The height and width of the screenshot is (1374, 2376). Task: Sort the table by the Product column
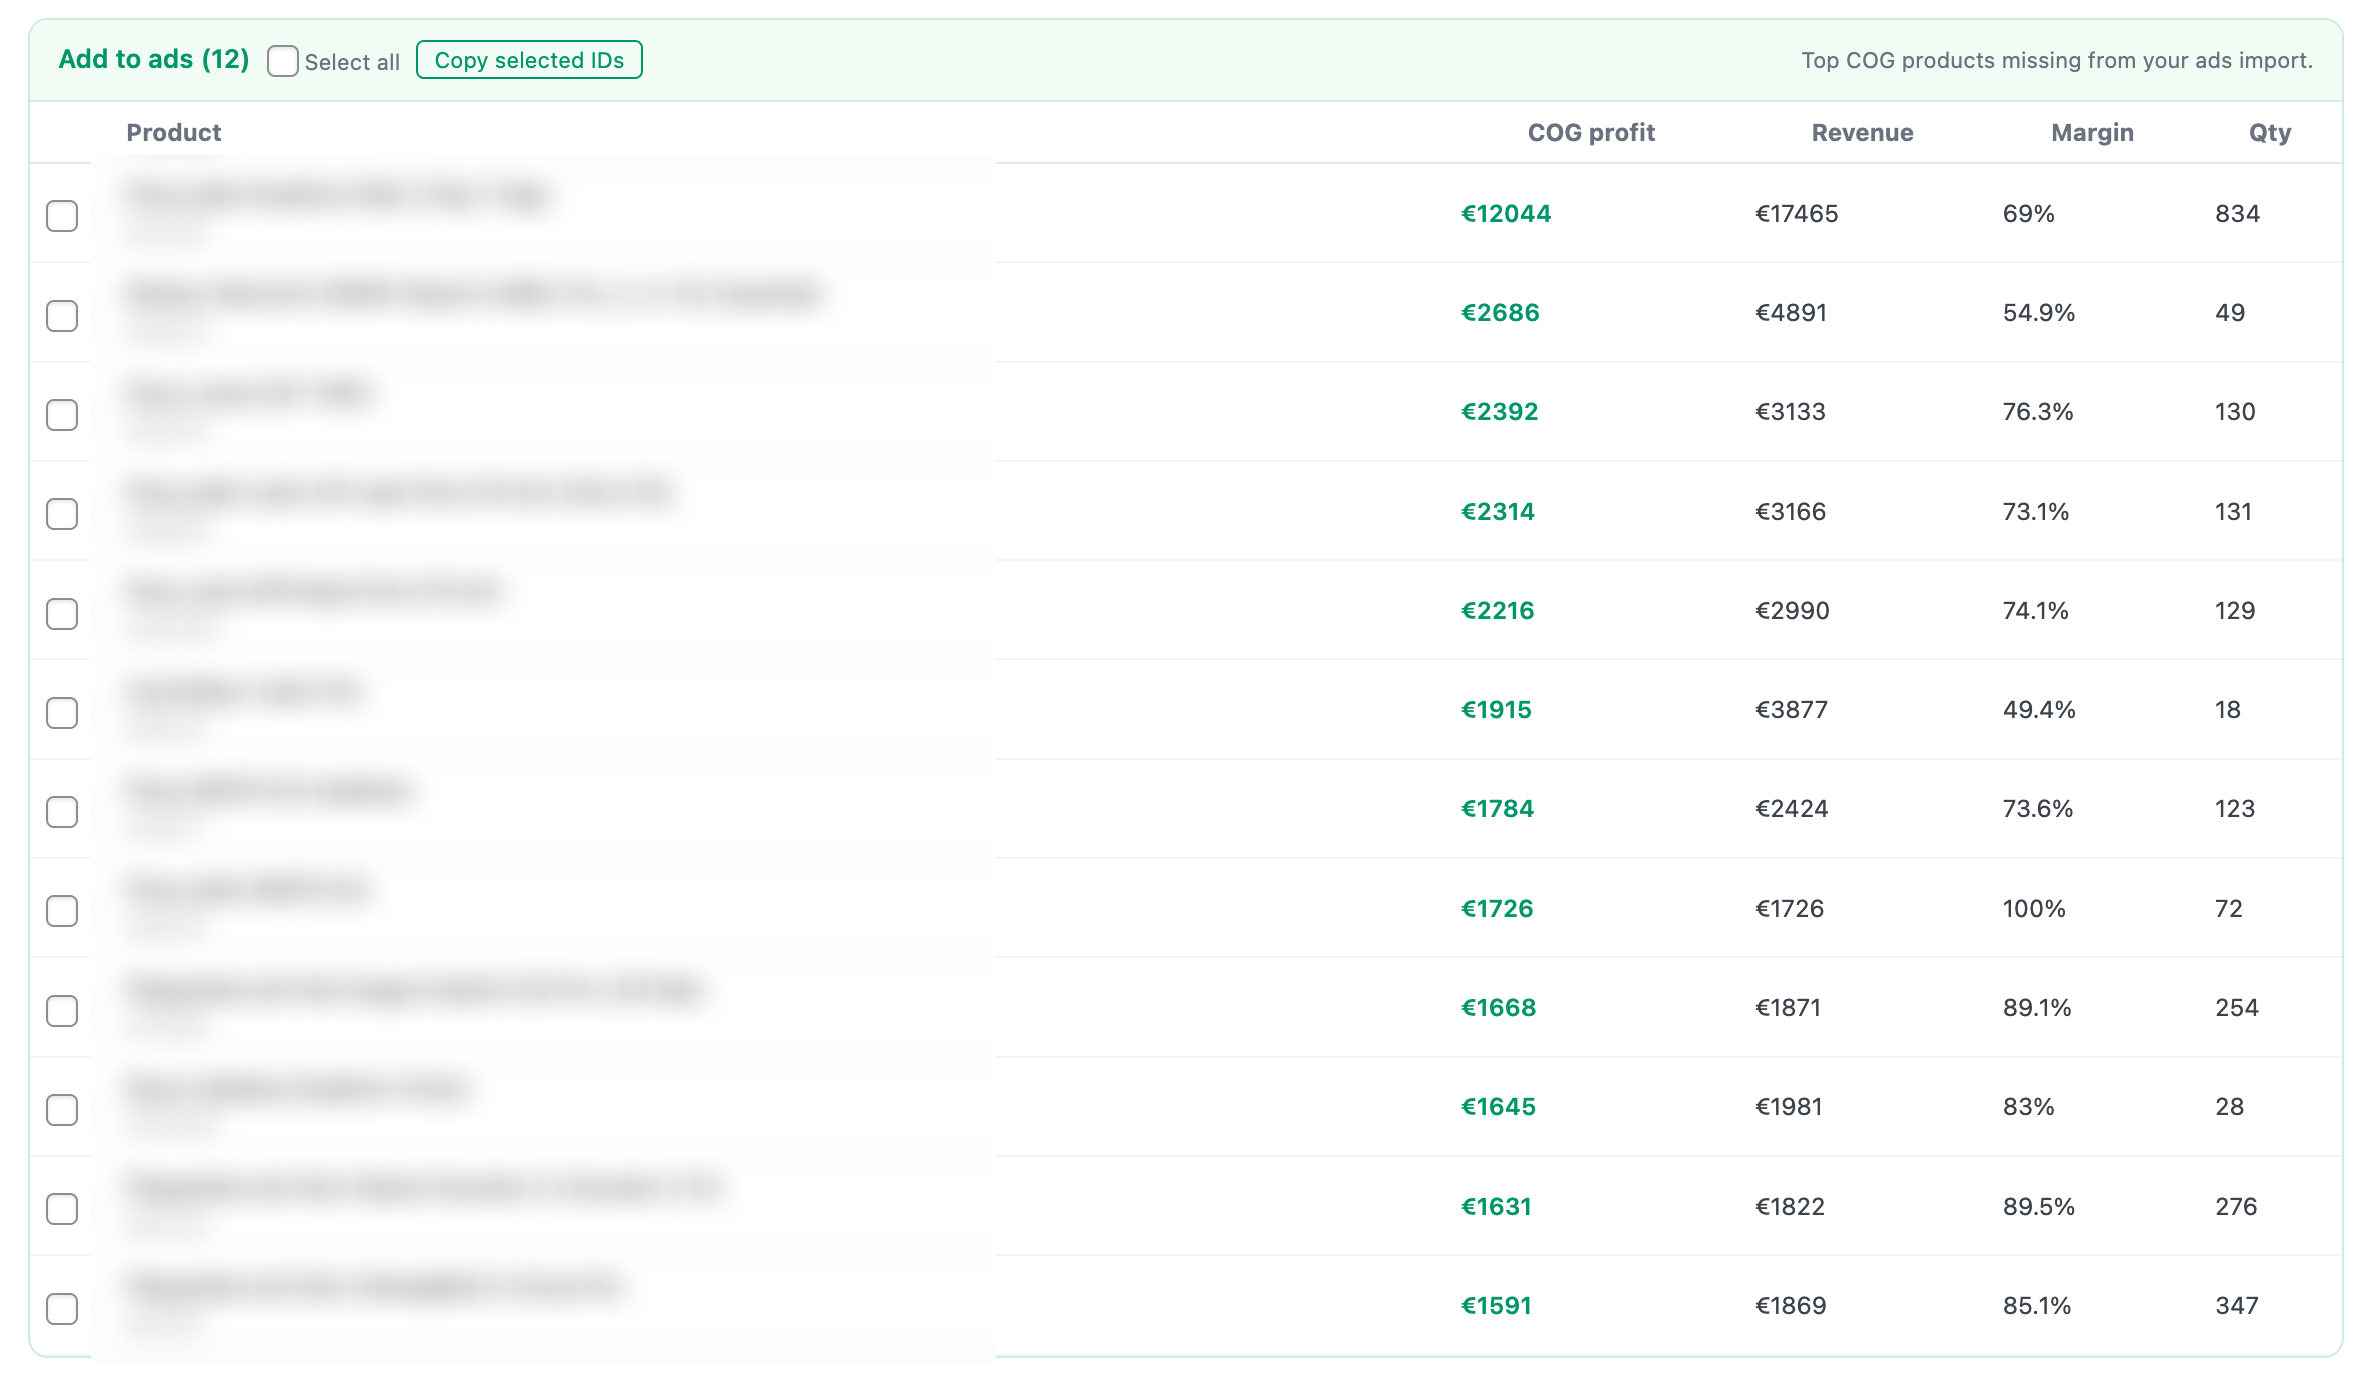(174, 132)
